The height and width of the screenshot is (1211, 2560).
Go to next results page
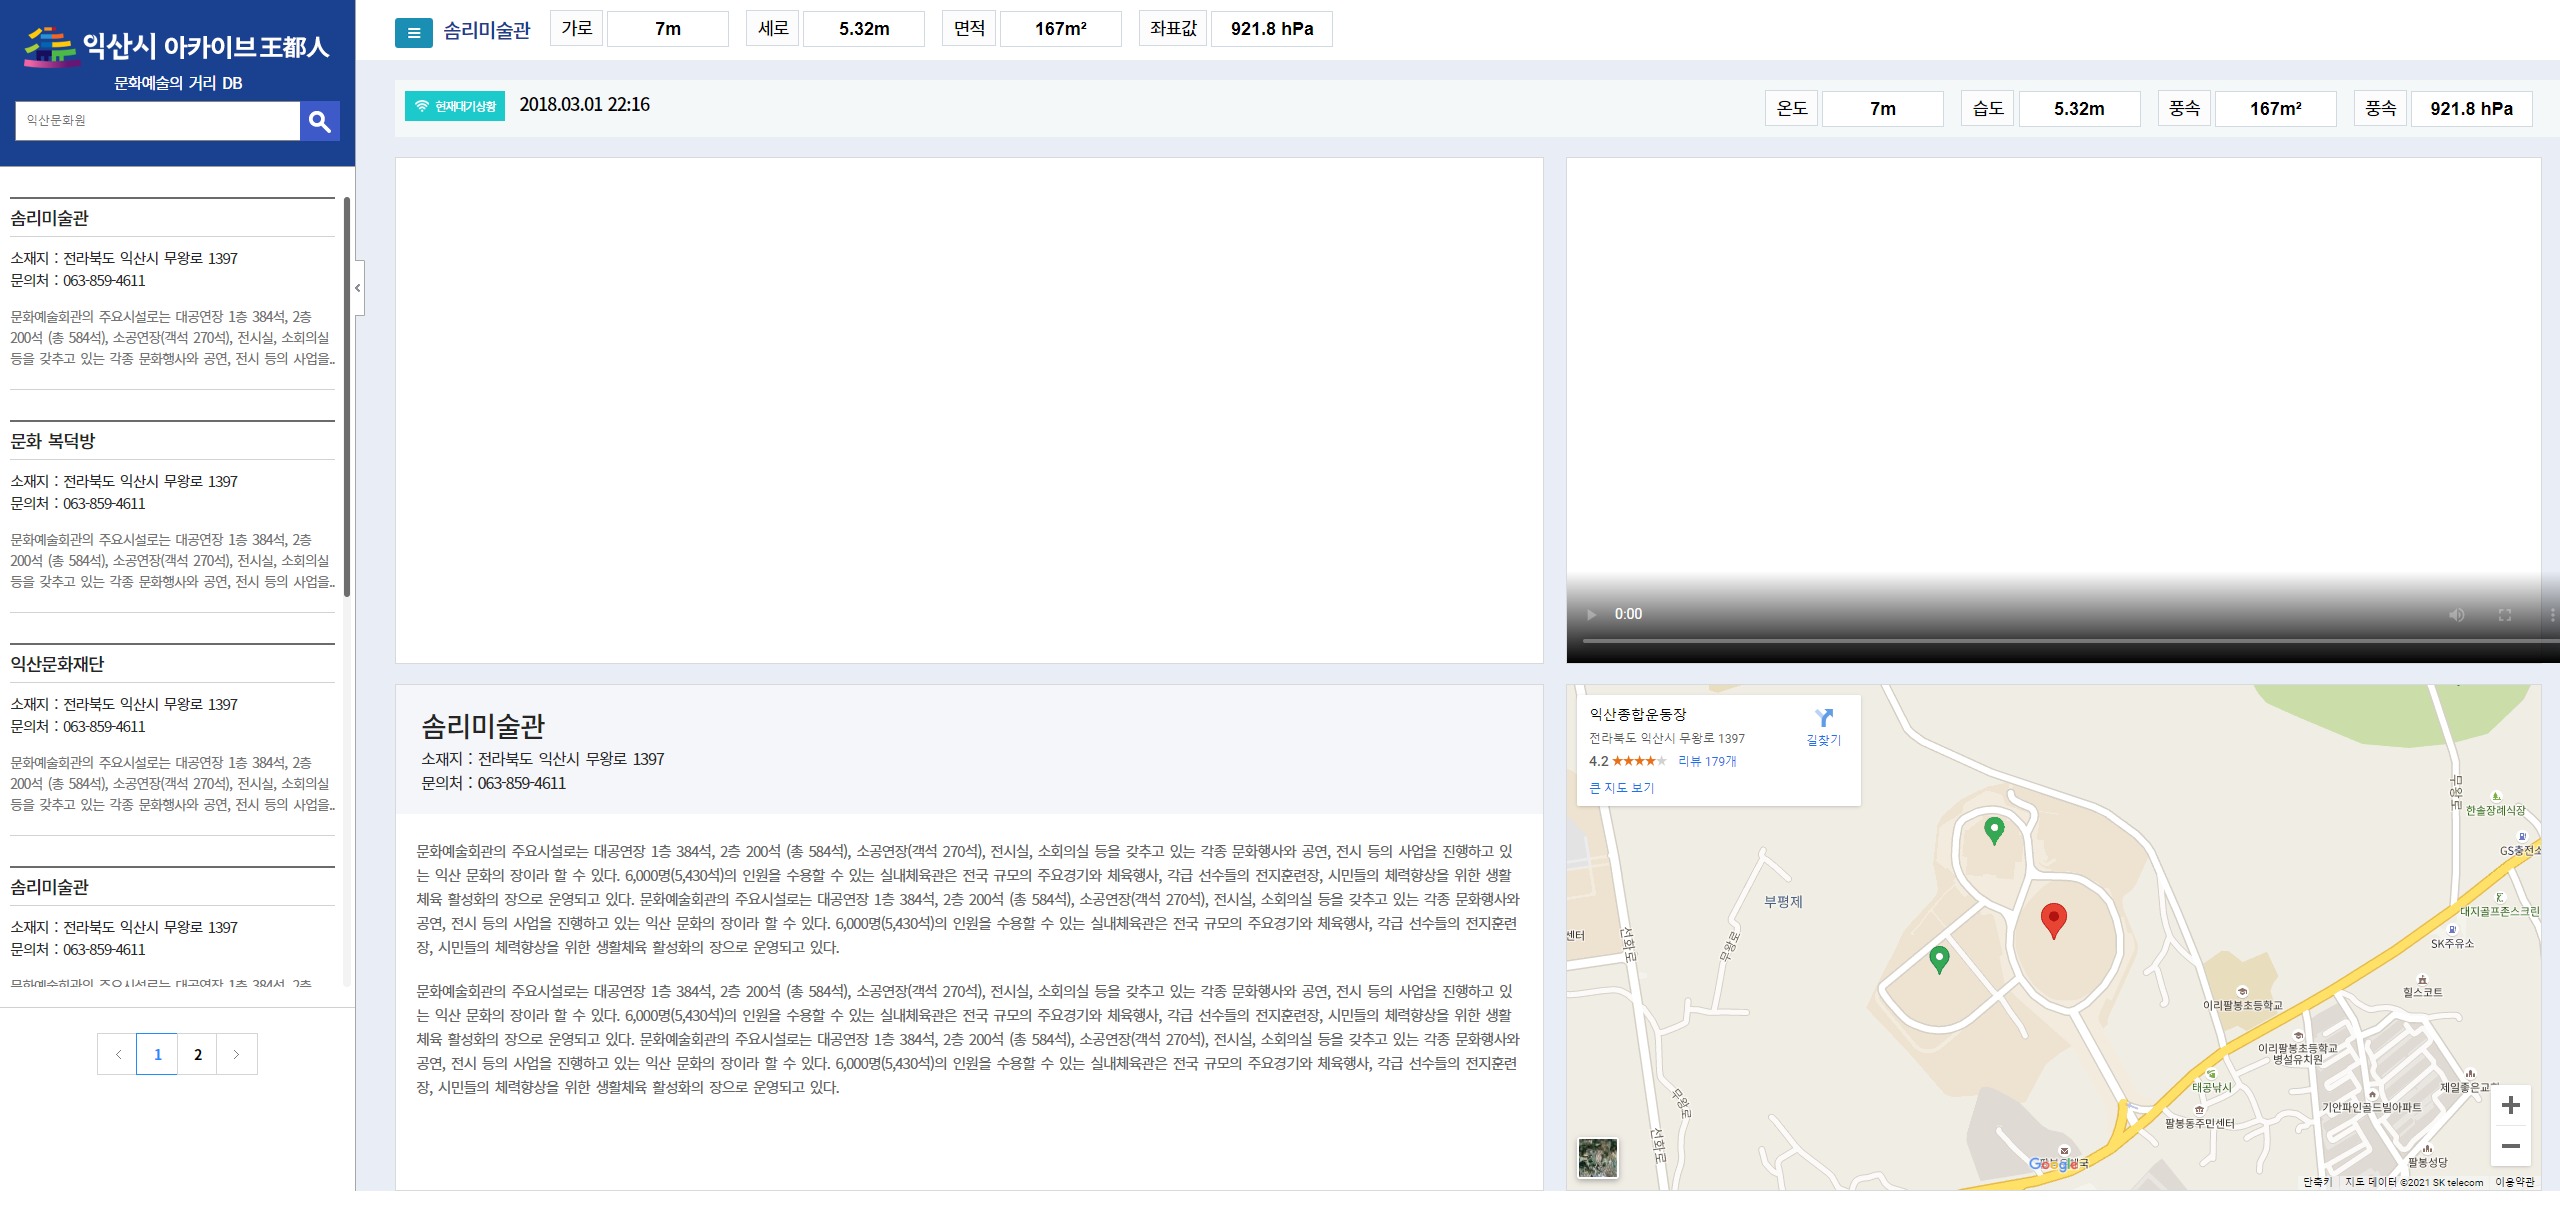[x=237, y=1054]
